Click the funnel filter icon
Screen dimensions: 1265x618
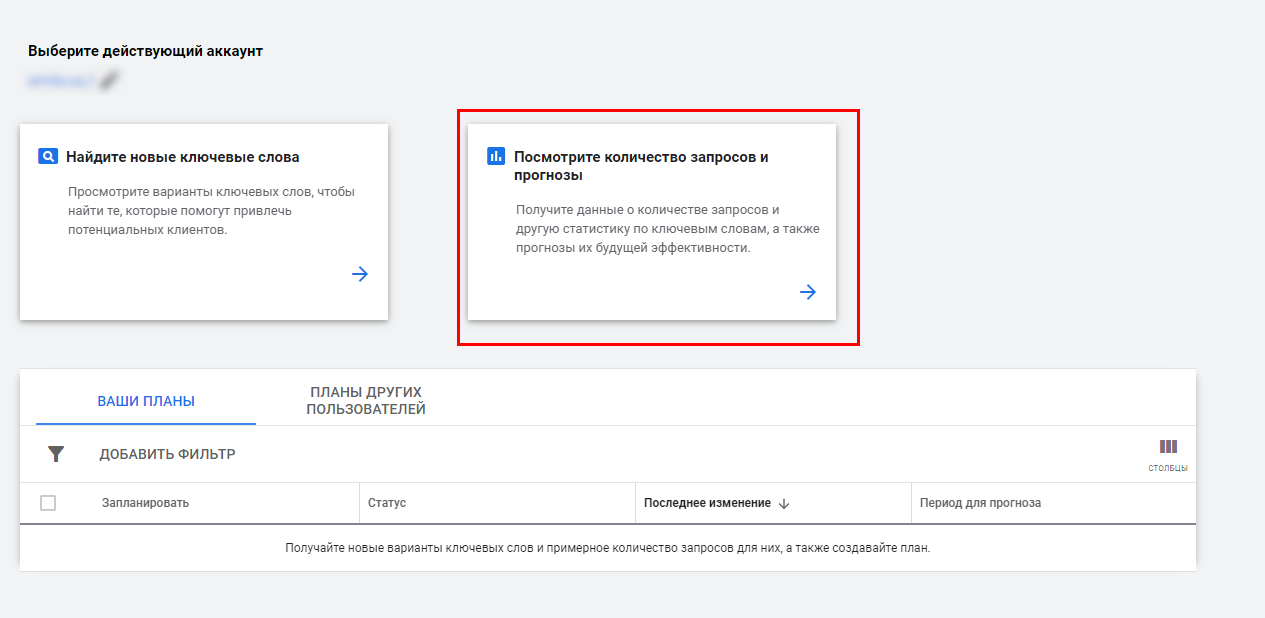point(56,454)
